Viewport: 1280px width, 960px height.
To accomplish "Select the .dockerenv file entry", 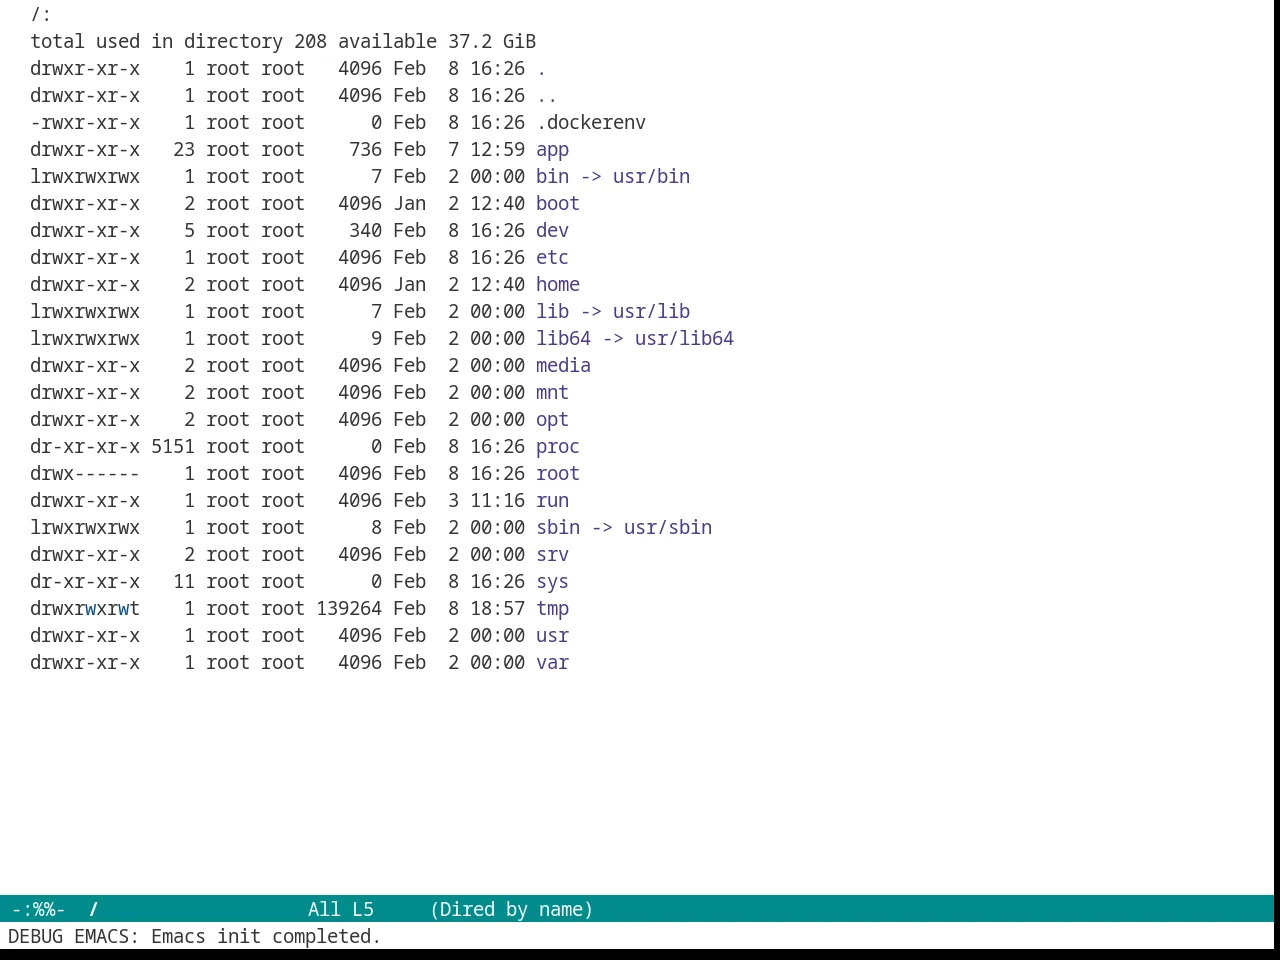I will [591, 122].
